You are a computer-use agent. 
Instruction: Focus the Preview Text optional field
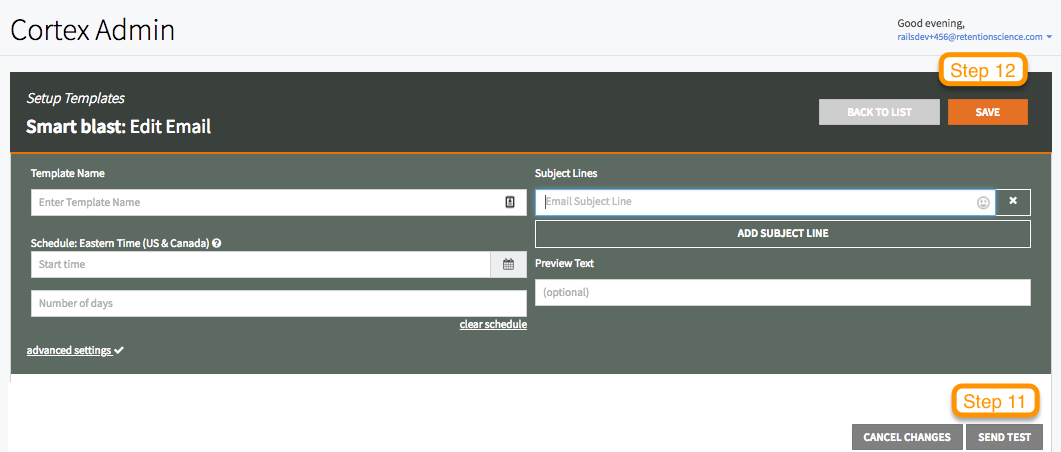(x=783, y=292)
